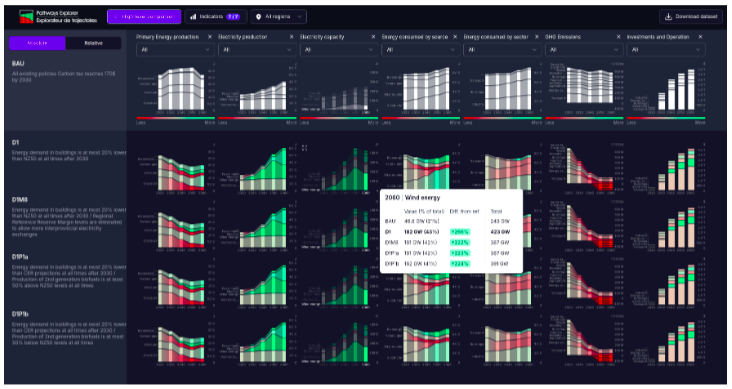
Task: Click the D1M8 difference badge in tooltip
Action: (460, 242)
